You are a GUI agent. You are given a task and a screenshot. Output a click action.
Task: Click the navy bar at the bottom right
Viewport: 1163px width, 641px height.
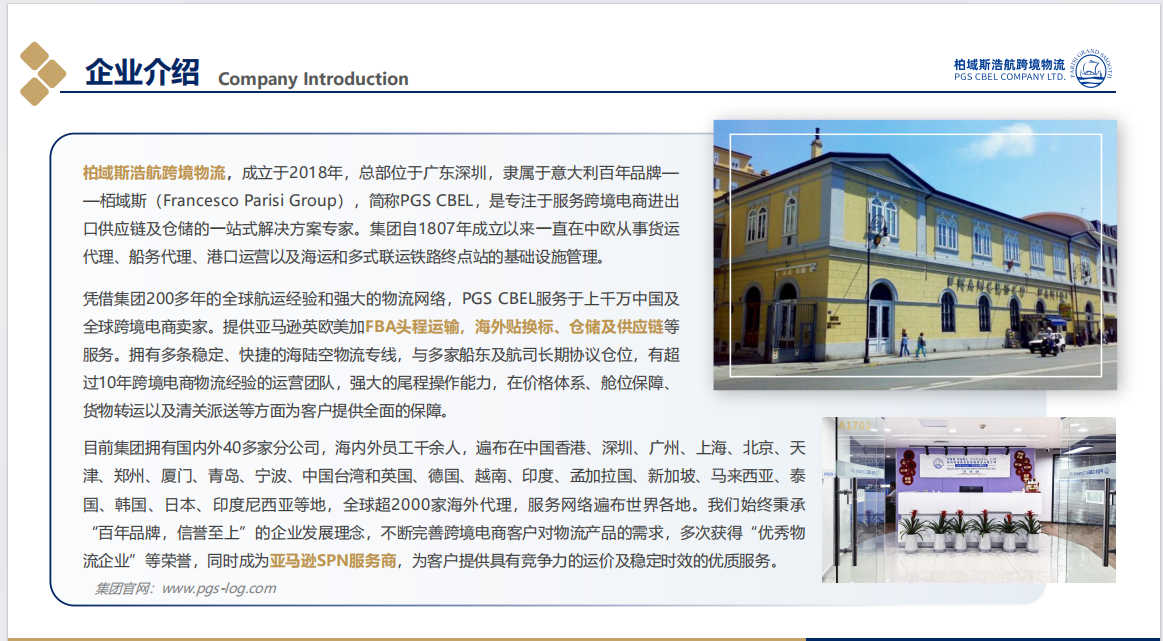tap(983, 637)
